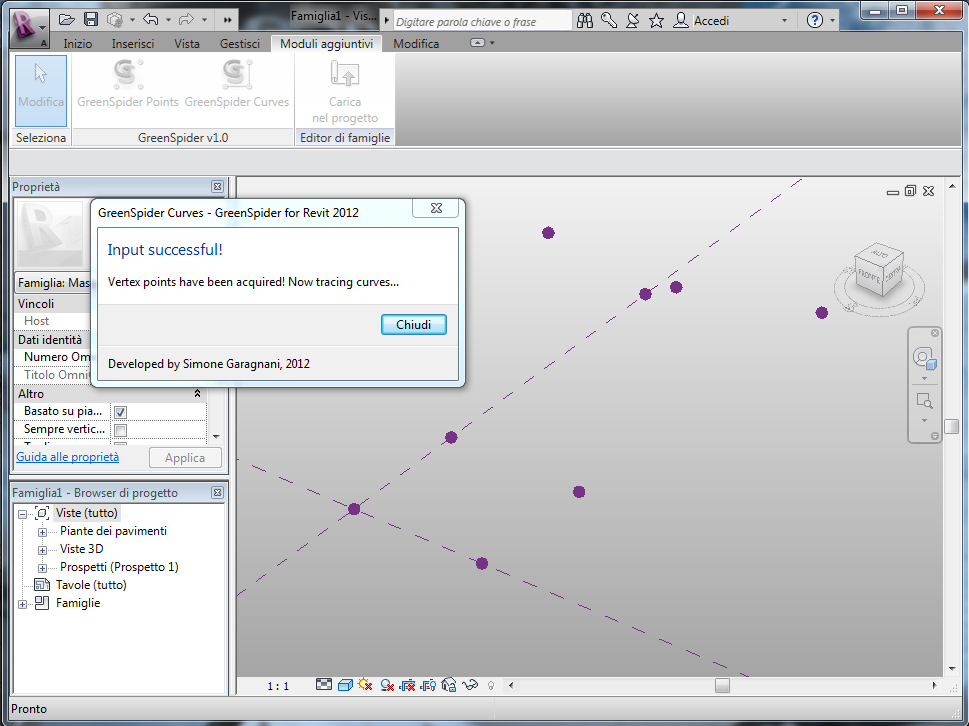Click the vertical scrollbar thumb of the view
The height and width of the screenshot is (726, 969).
click(952, 426)
